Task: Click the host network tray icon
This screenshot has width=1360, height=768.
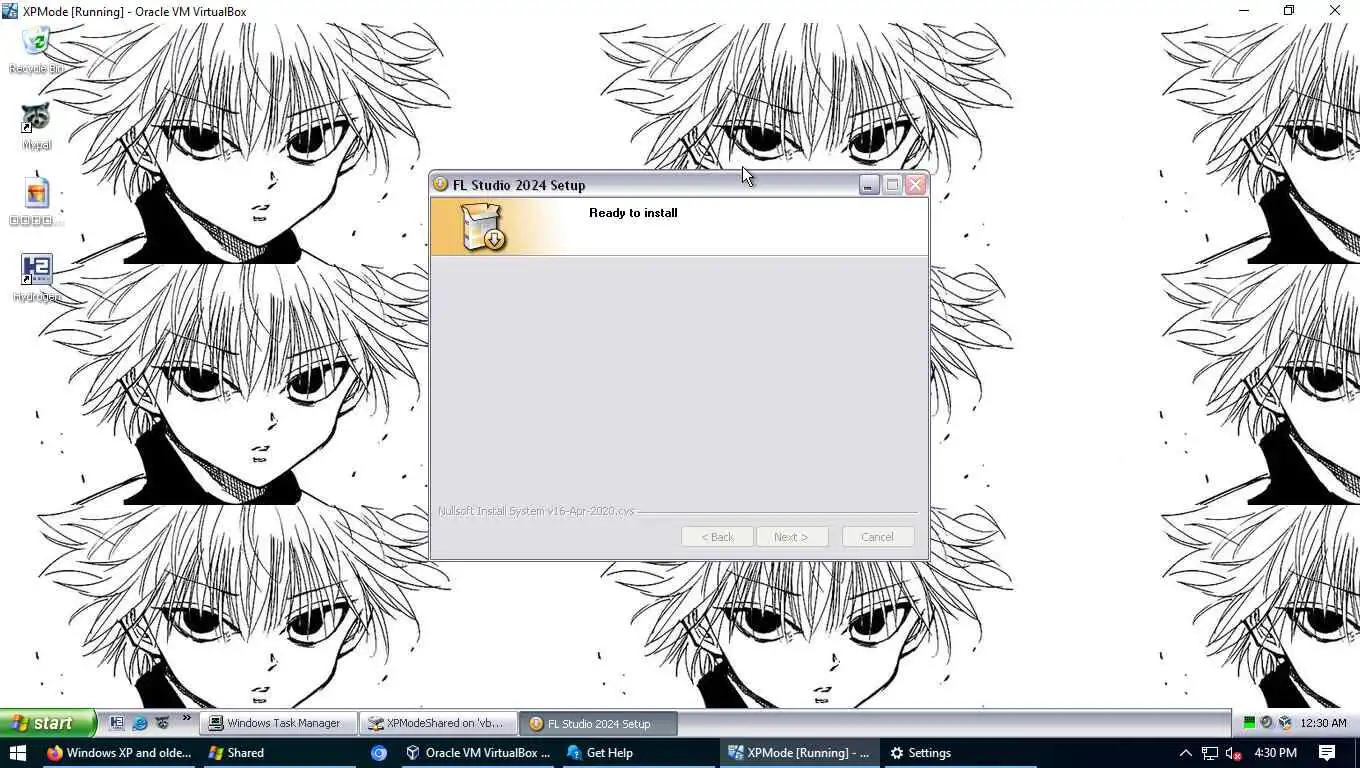Action: (x=1210, y=753)
